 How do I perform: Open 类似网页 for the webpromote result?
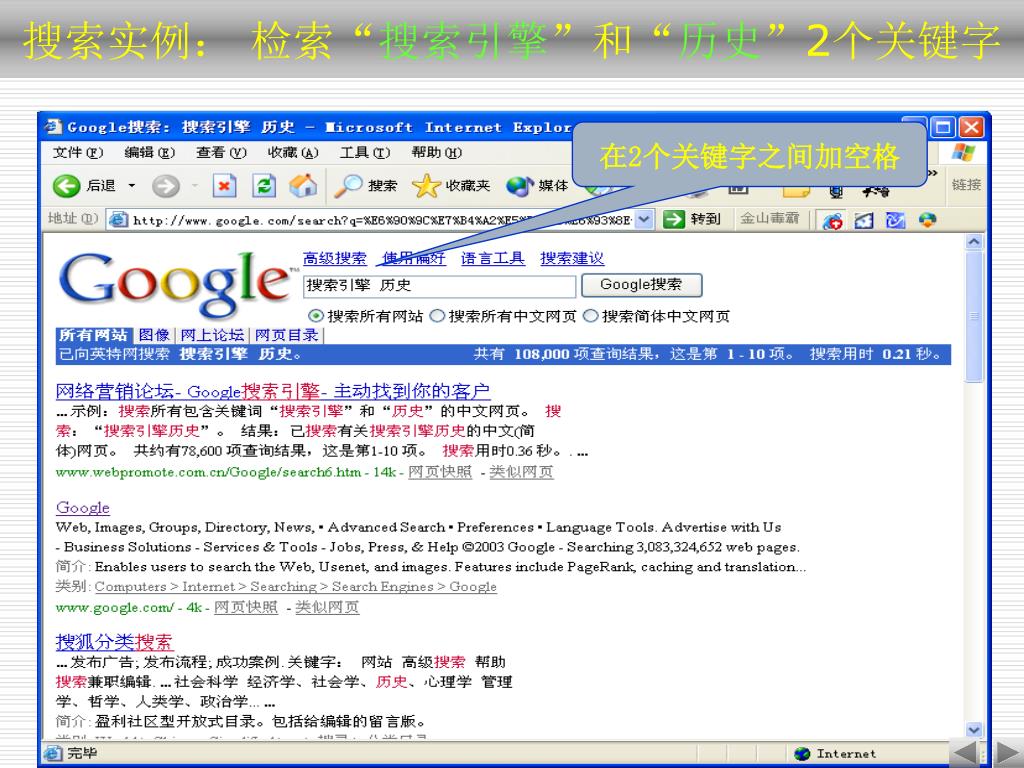click(x=521, y=472)
